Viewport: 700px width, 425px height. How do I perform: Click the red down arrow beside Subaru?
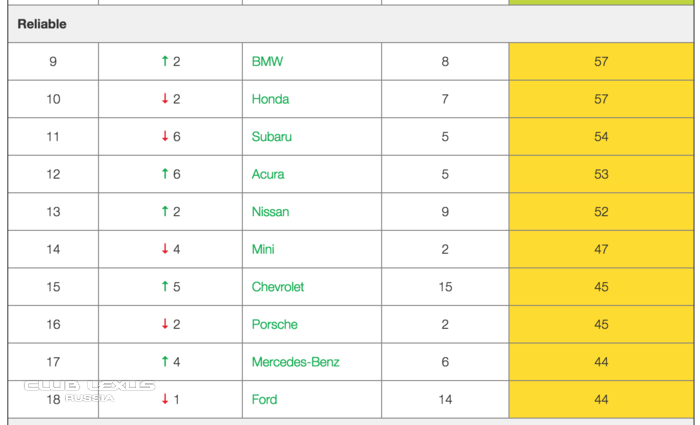point(165,137)
